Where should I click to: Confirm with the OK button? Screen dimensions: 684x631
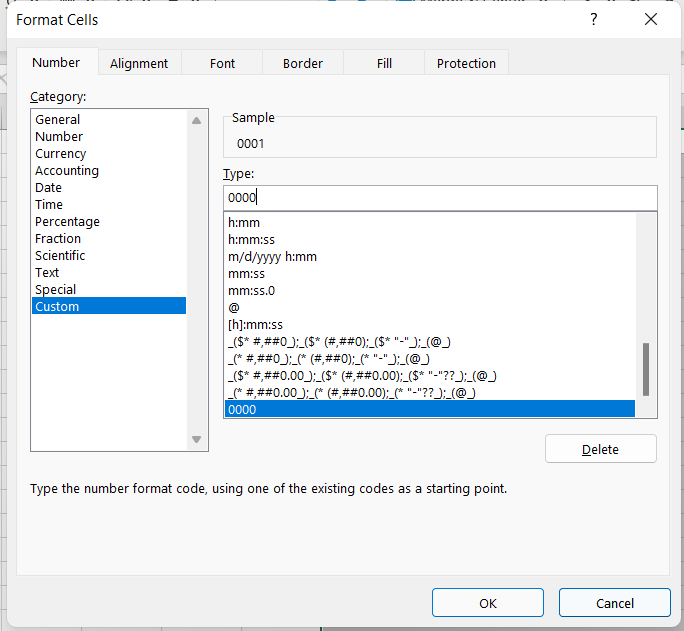pyautogui.click(x=488, y=603)
